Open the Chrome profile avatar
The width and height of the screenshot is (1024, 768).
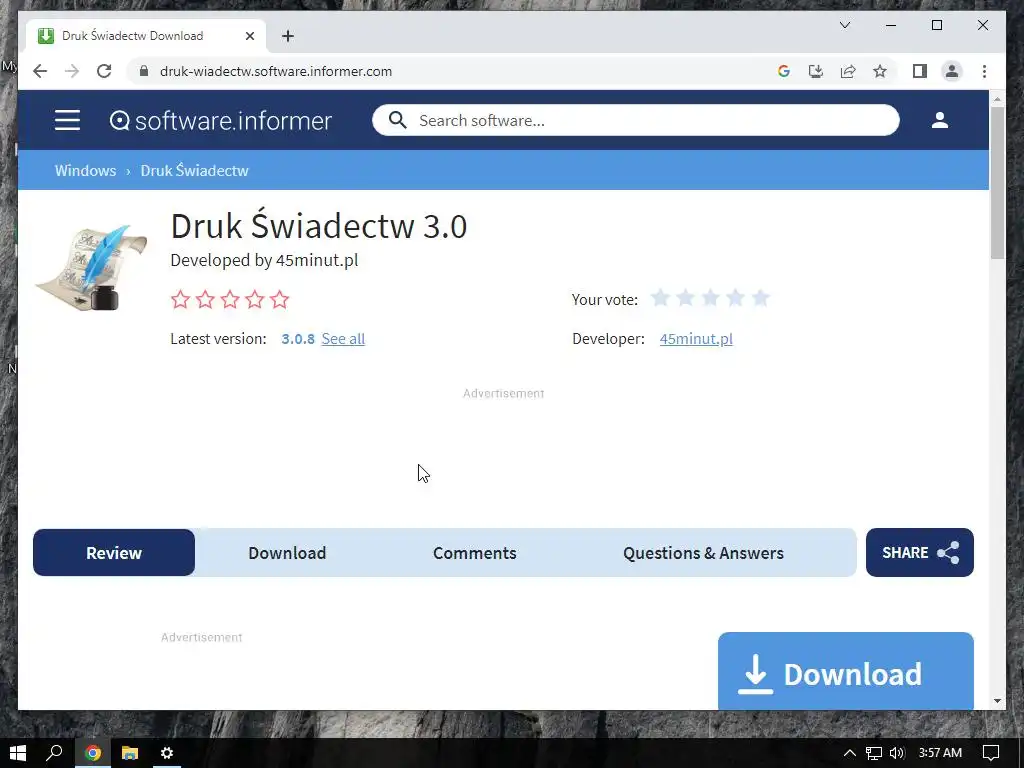tap(952, 71)
